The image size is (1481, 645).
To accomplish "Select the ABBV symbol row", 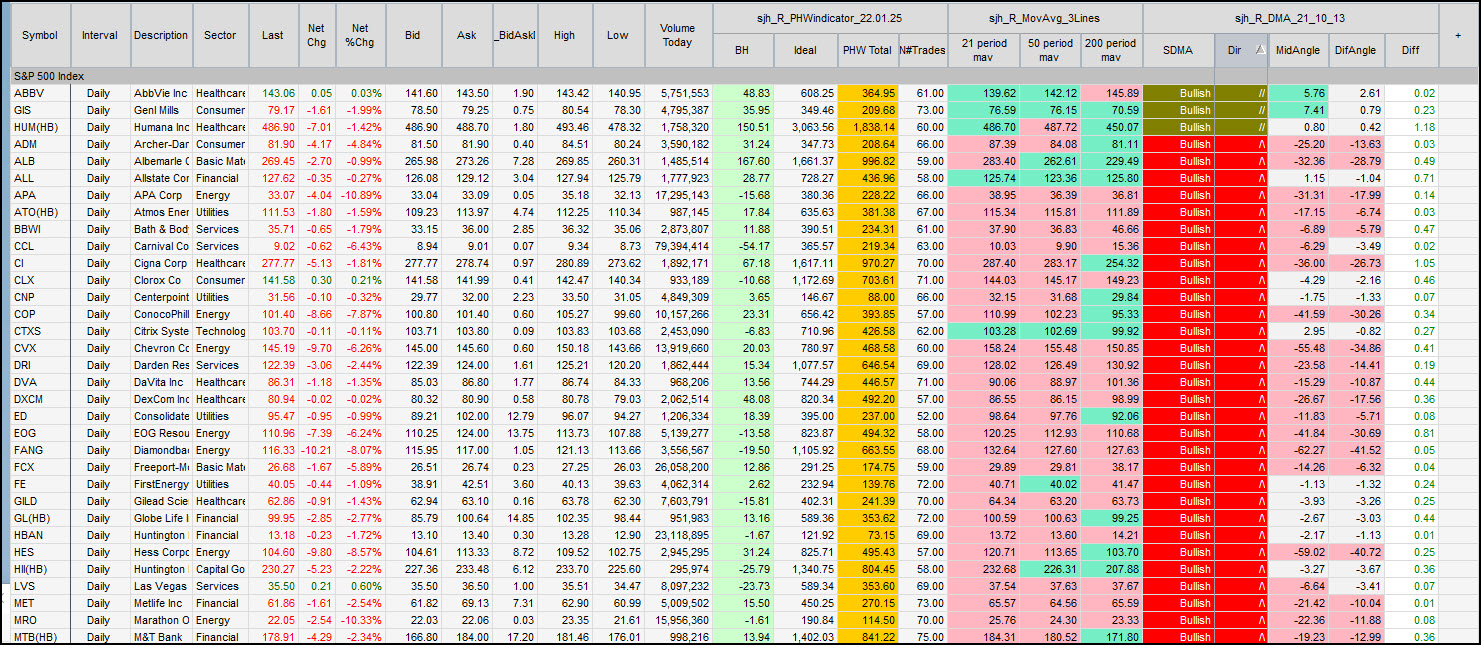I will 40,93.
